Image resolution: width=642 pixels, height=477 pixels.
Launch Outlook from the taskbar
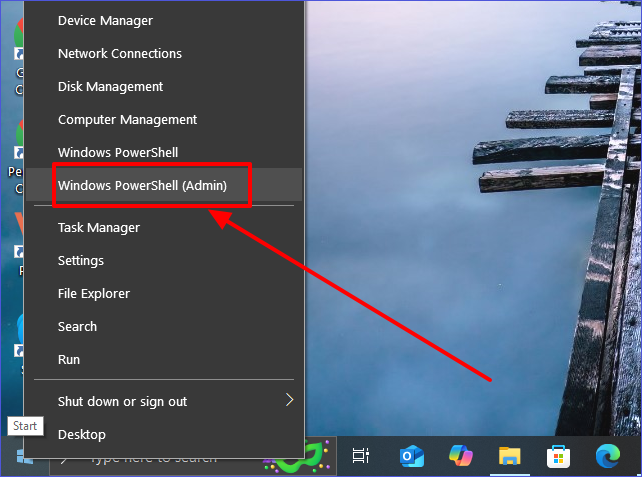coord(411,456)
